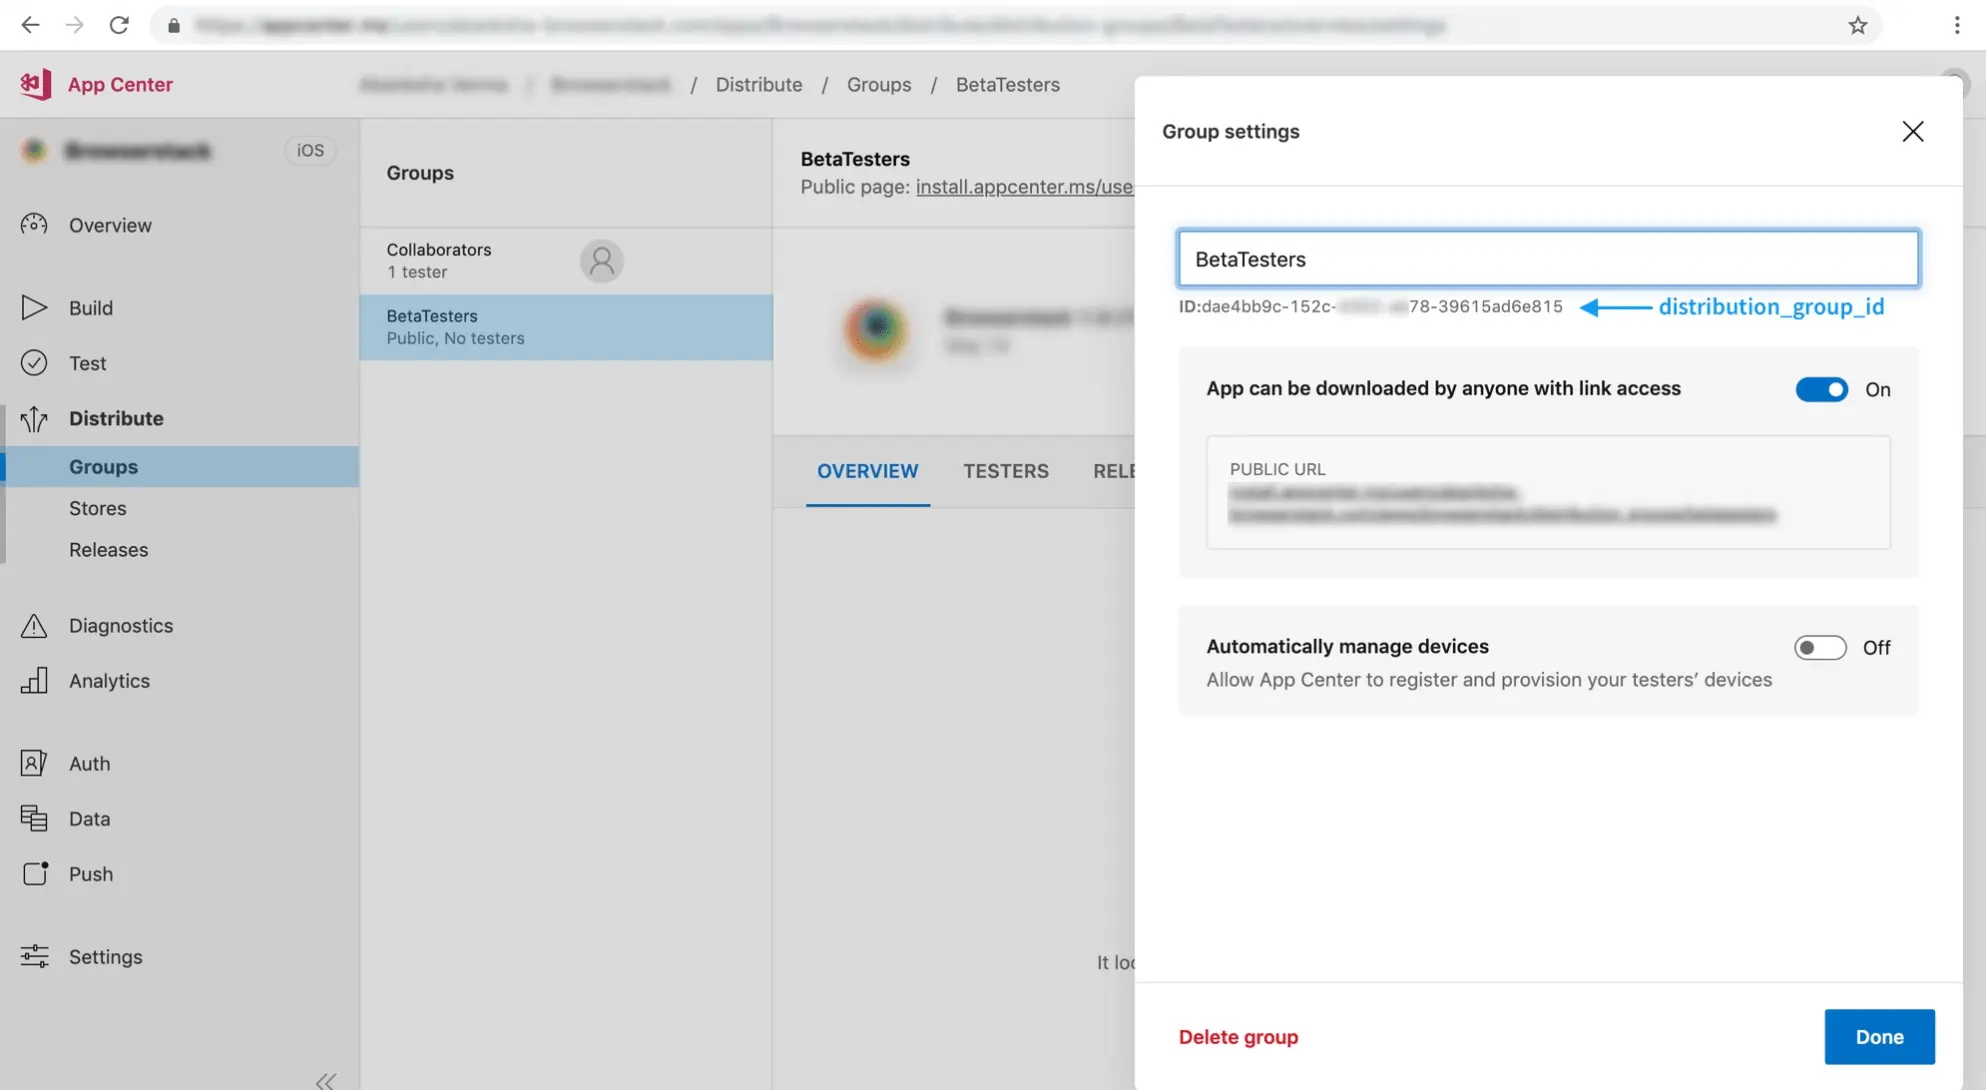Click the browser back arrow
1986x1090 pixels.
[31, 25]
